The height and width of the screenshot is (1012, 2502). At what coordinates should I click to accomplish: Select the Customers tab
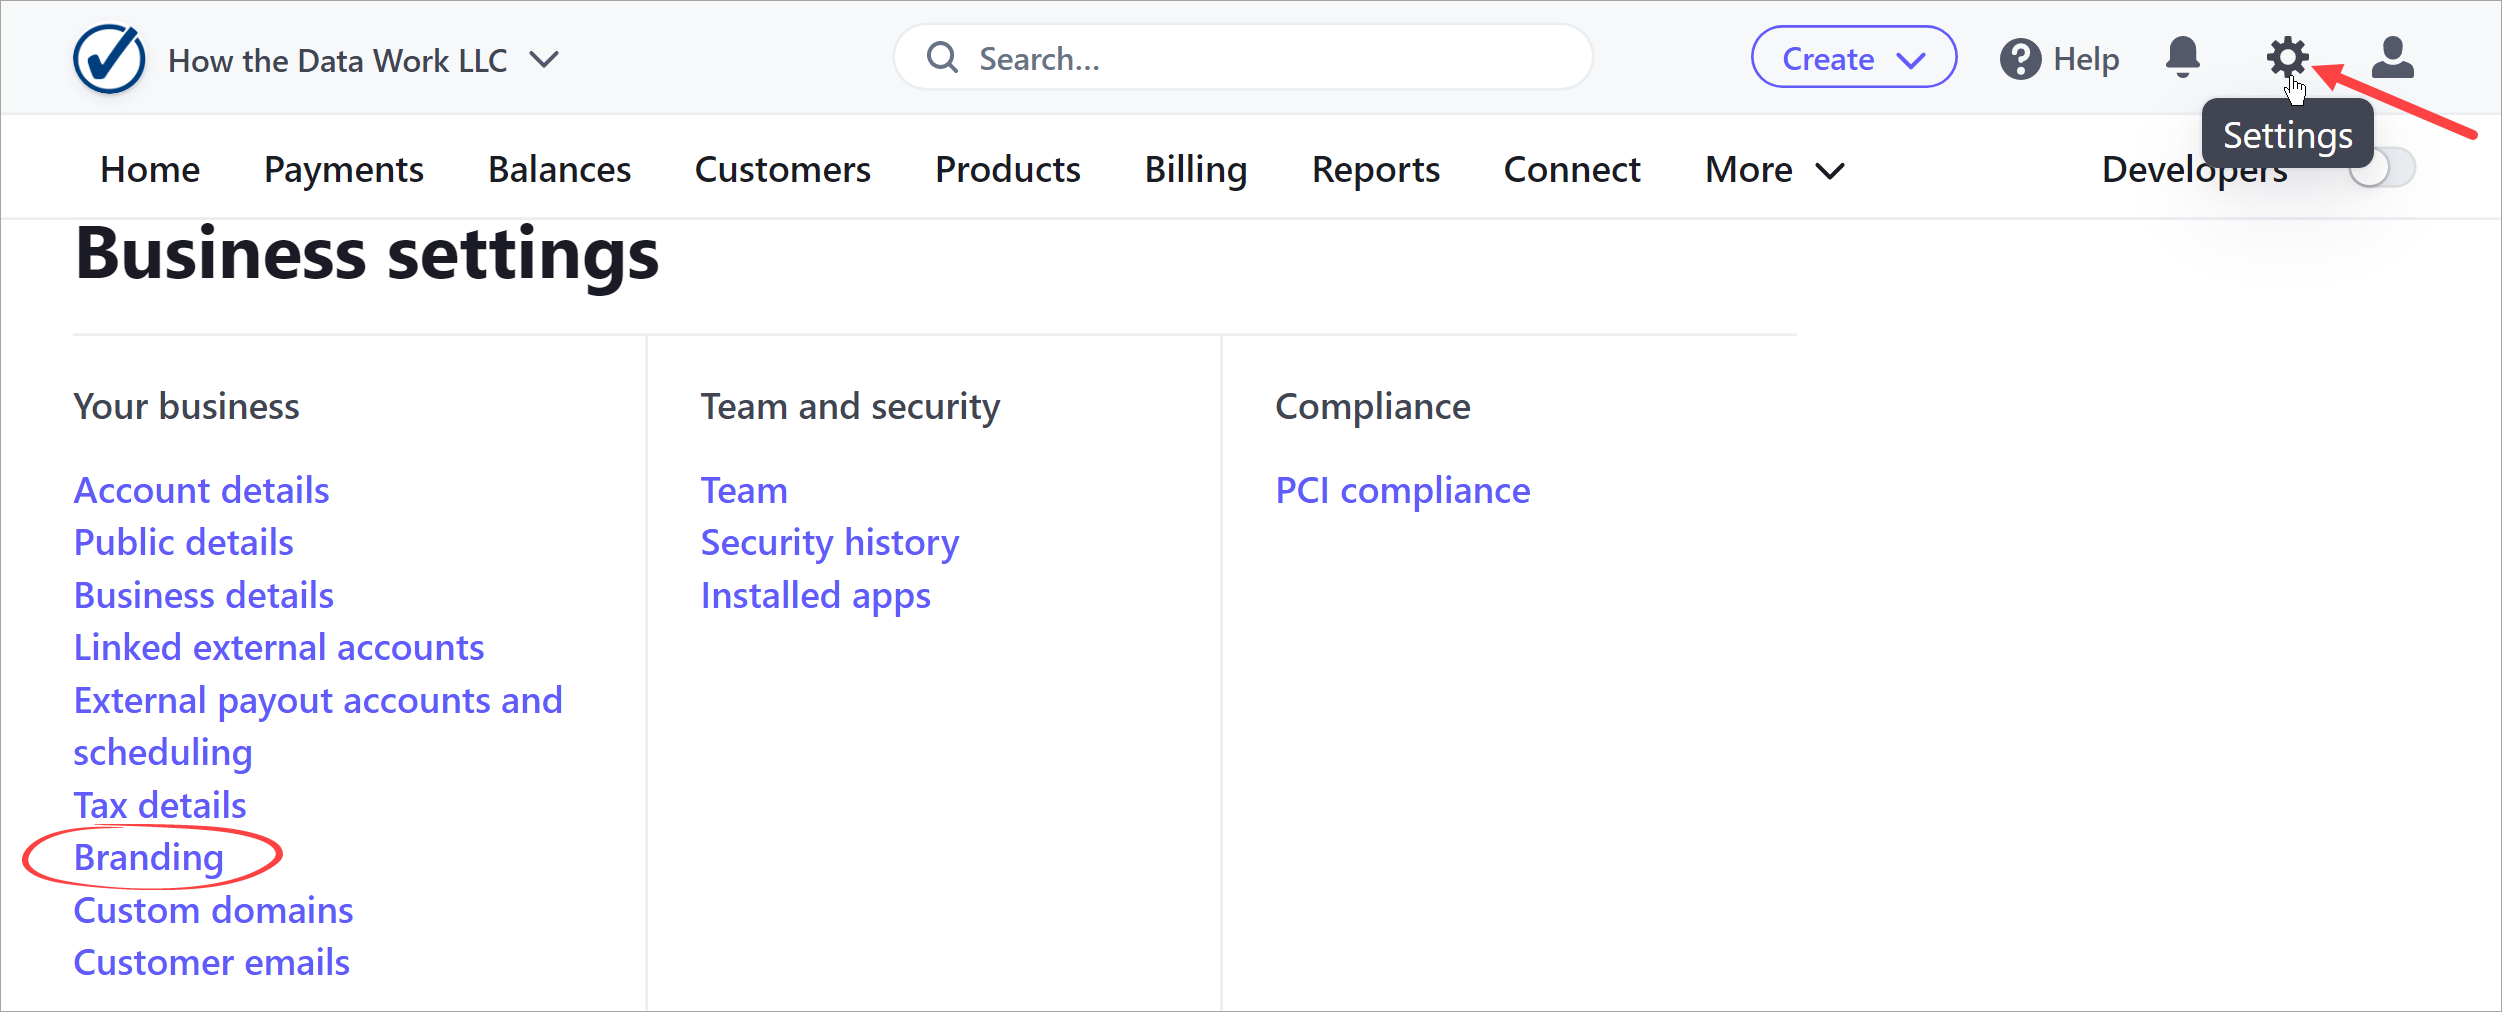(783, 170)
